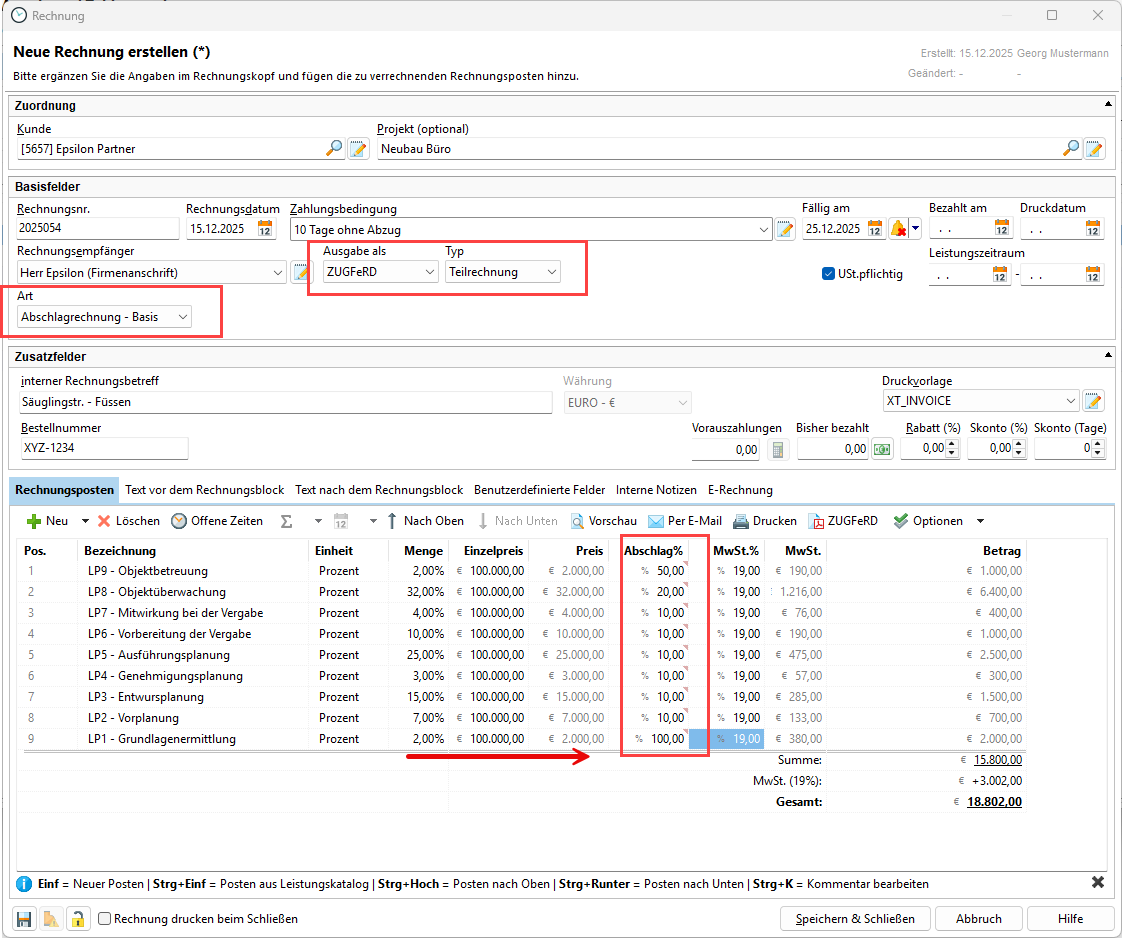
Task: Click the Fällig am reminder bell icon
Action: coord(898,228)
